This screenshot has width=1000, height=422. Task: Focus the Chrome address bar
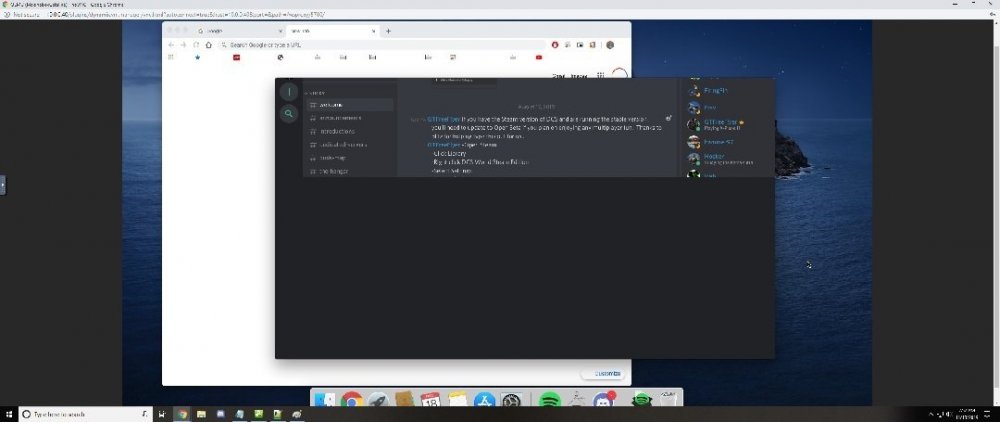(x=381, y=45)
